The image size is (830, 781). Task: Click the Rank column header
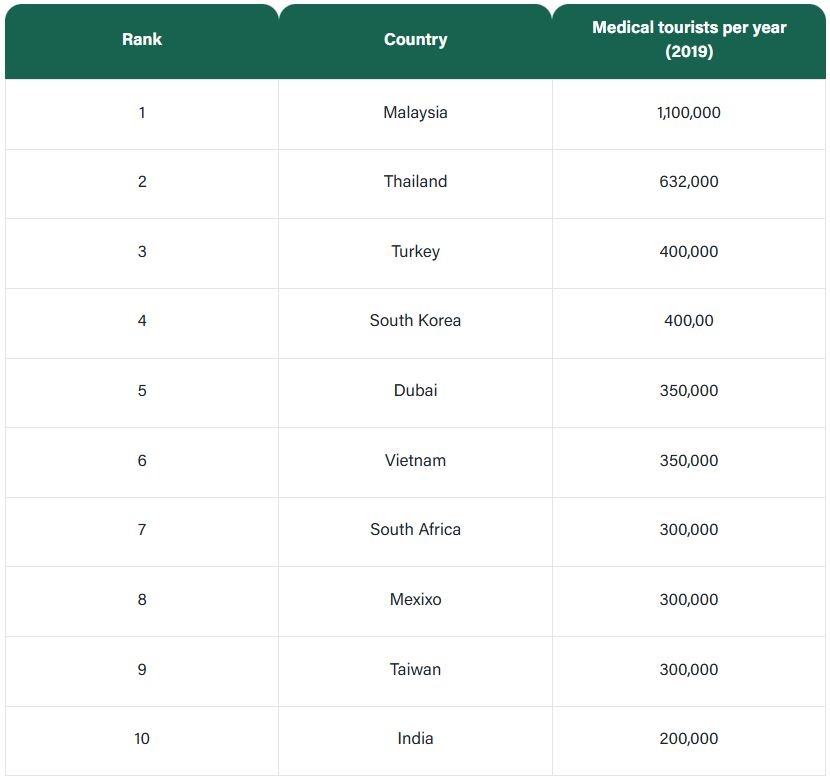142,40
